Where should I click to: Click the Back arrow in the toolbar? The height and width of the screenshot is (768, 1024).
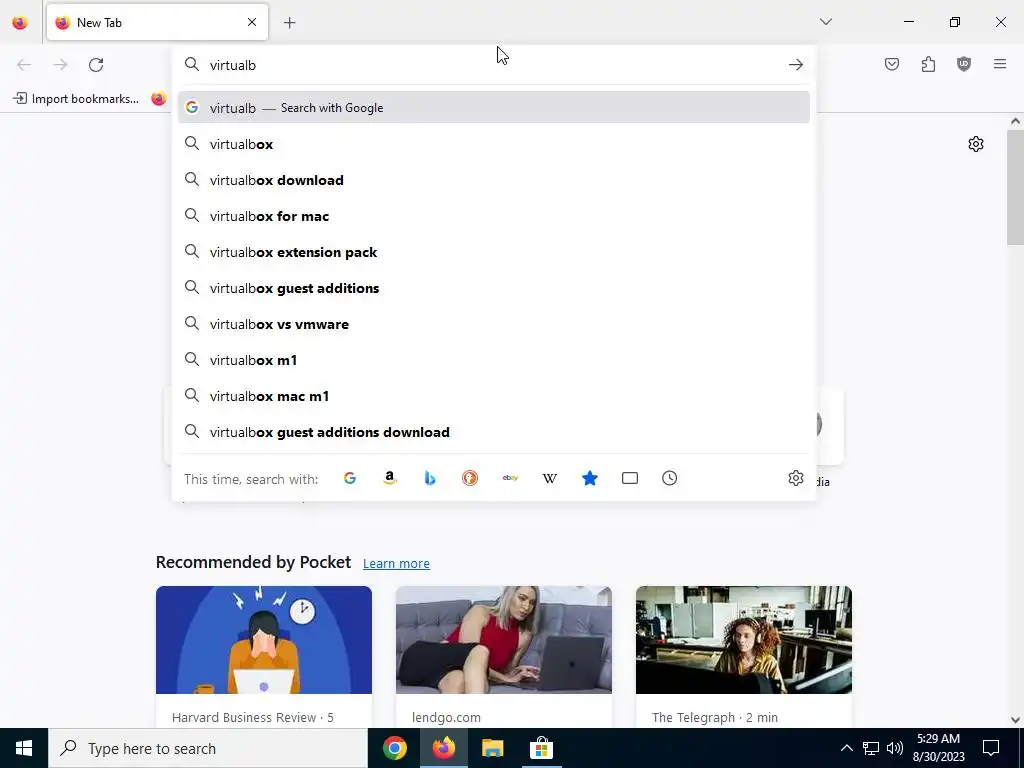click(24, 65)
